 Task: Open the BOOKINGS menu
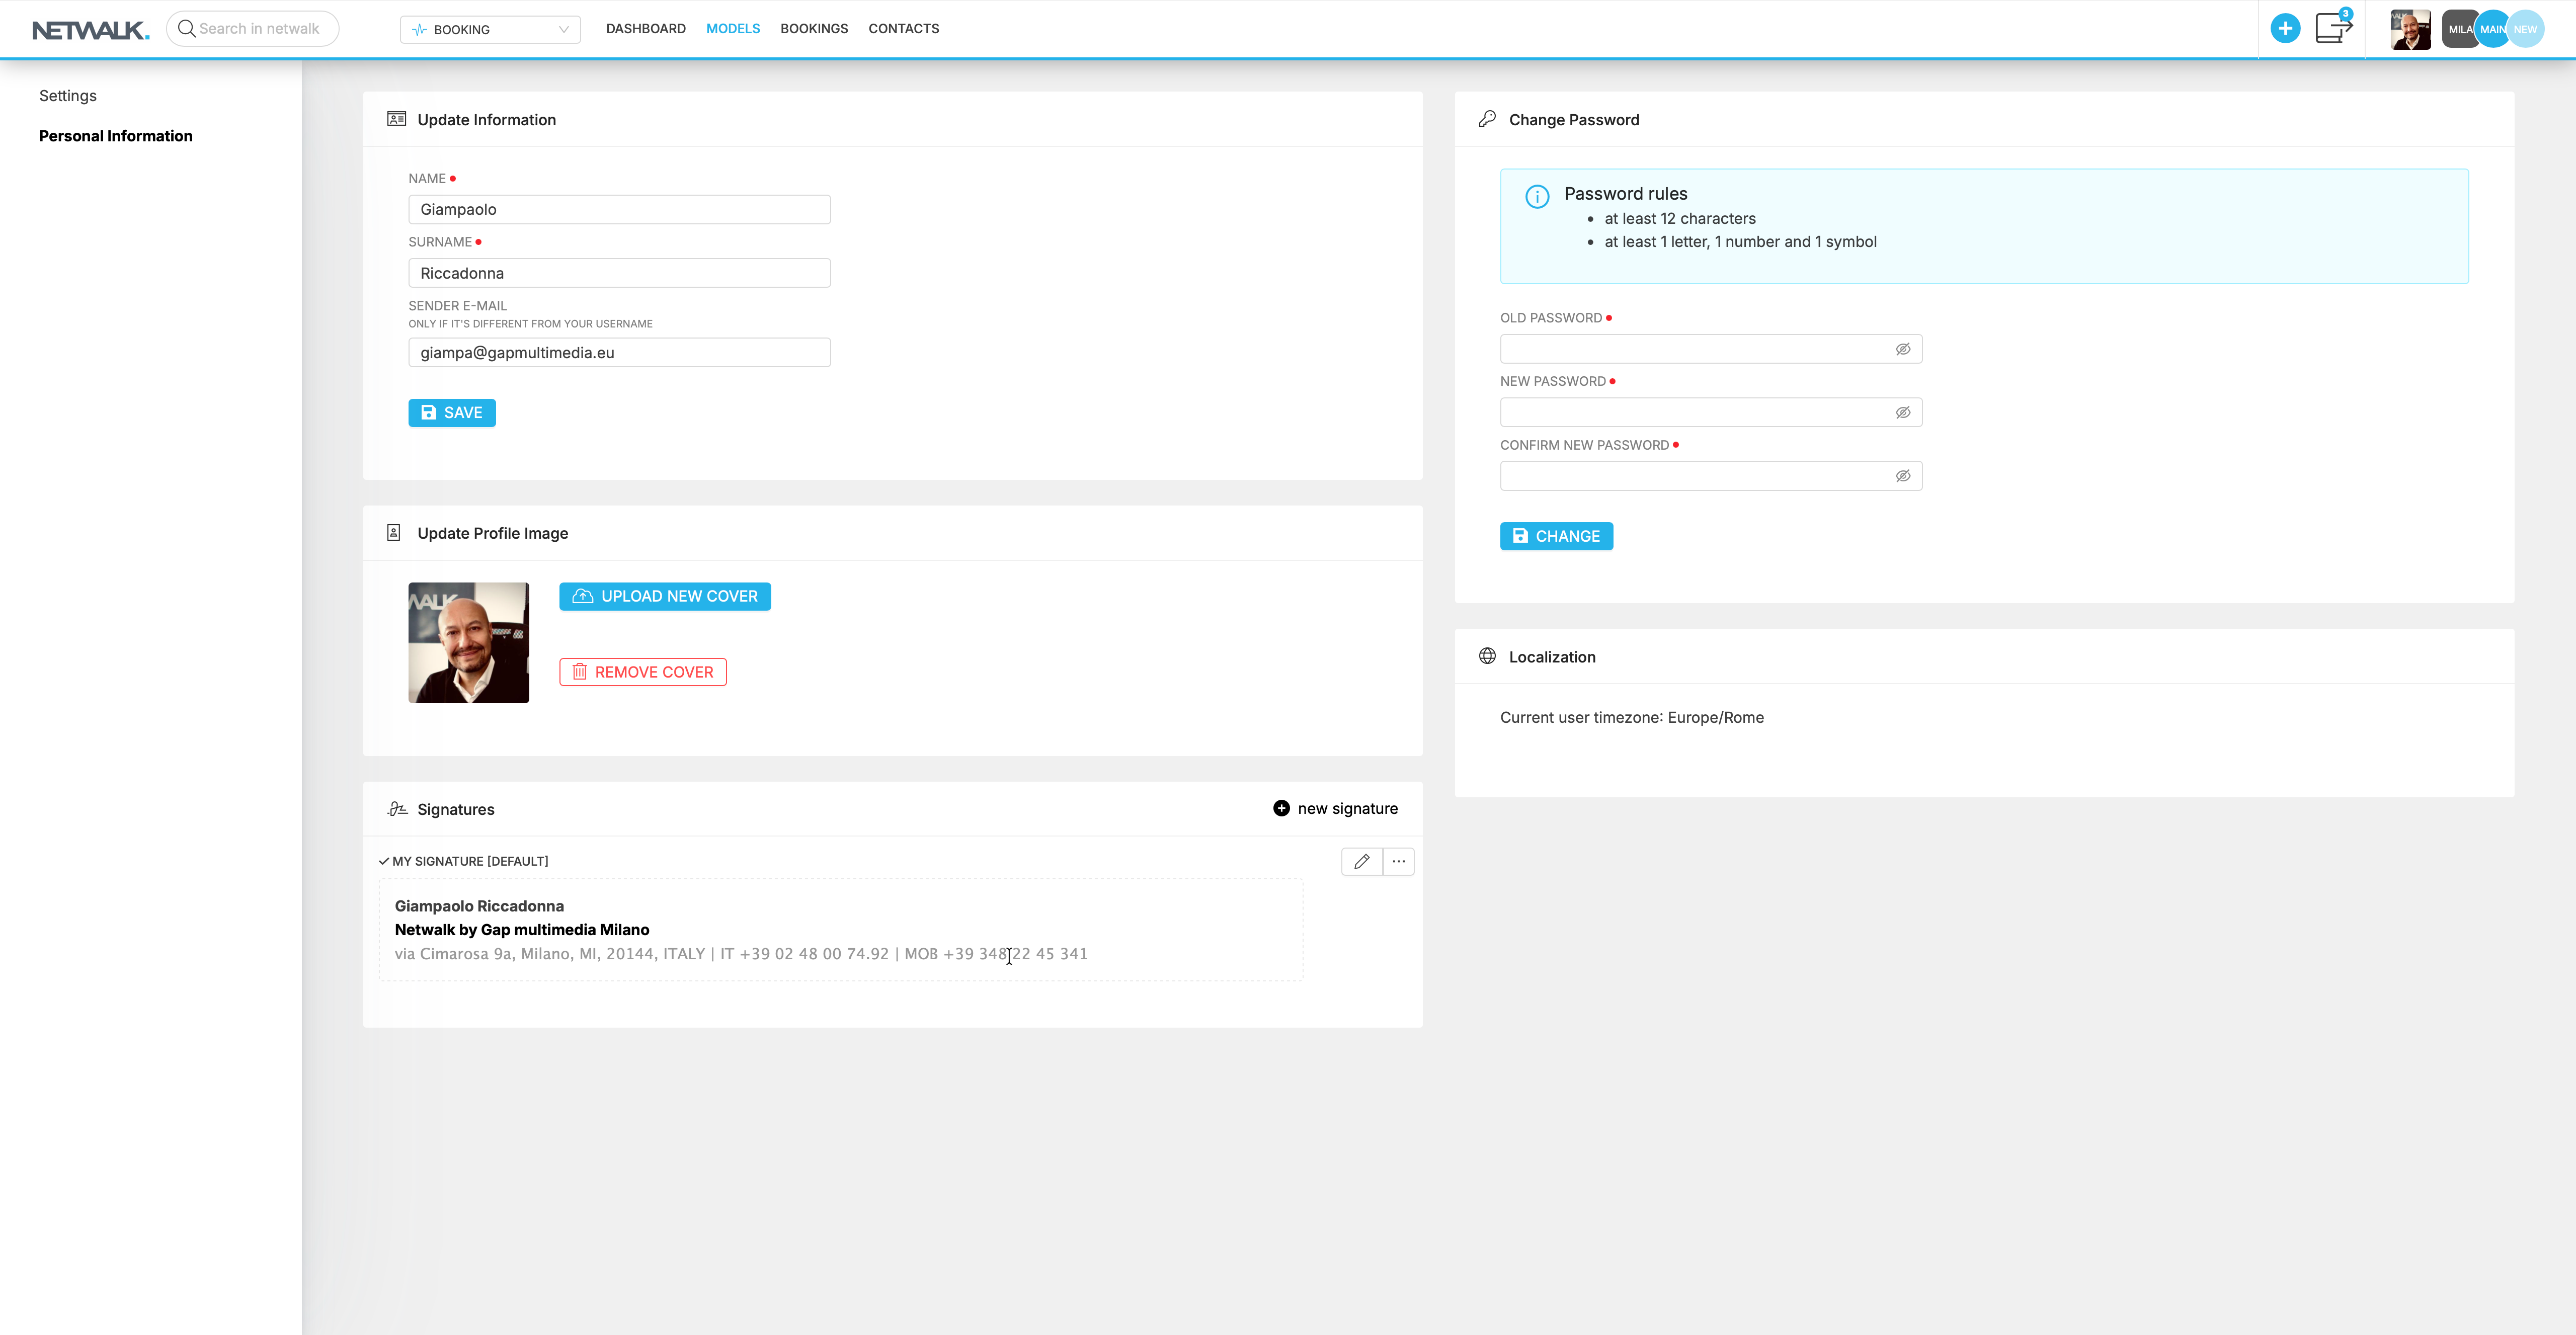(814, 29)
